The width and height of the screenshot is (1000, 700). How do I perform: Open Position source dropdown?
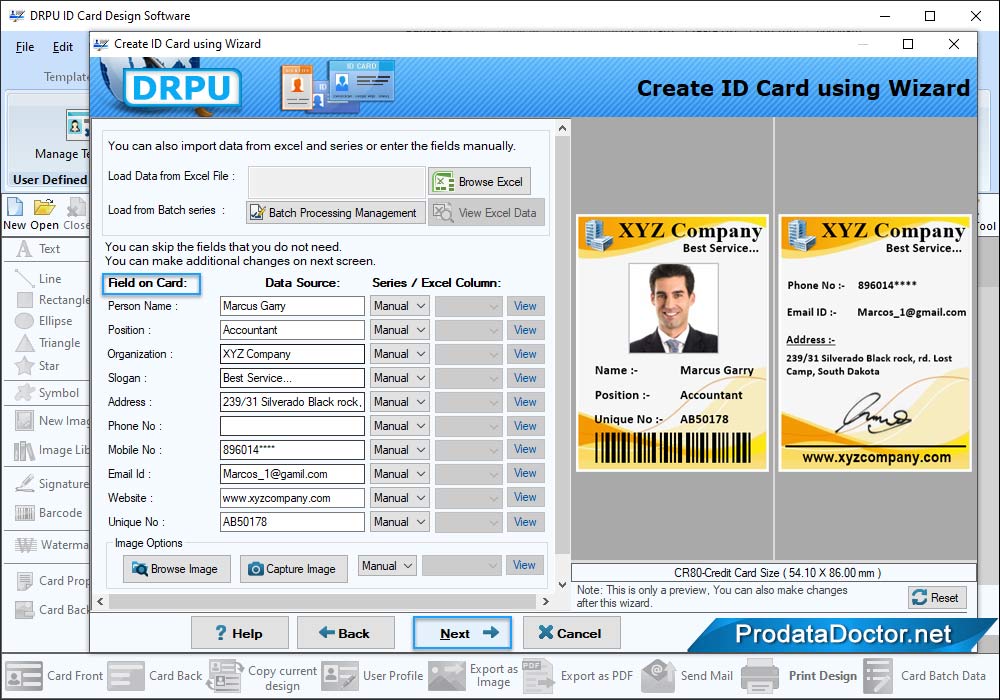pos(400,330)
